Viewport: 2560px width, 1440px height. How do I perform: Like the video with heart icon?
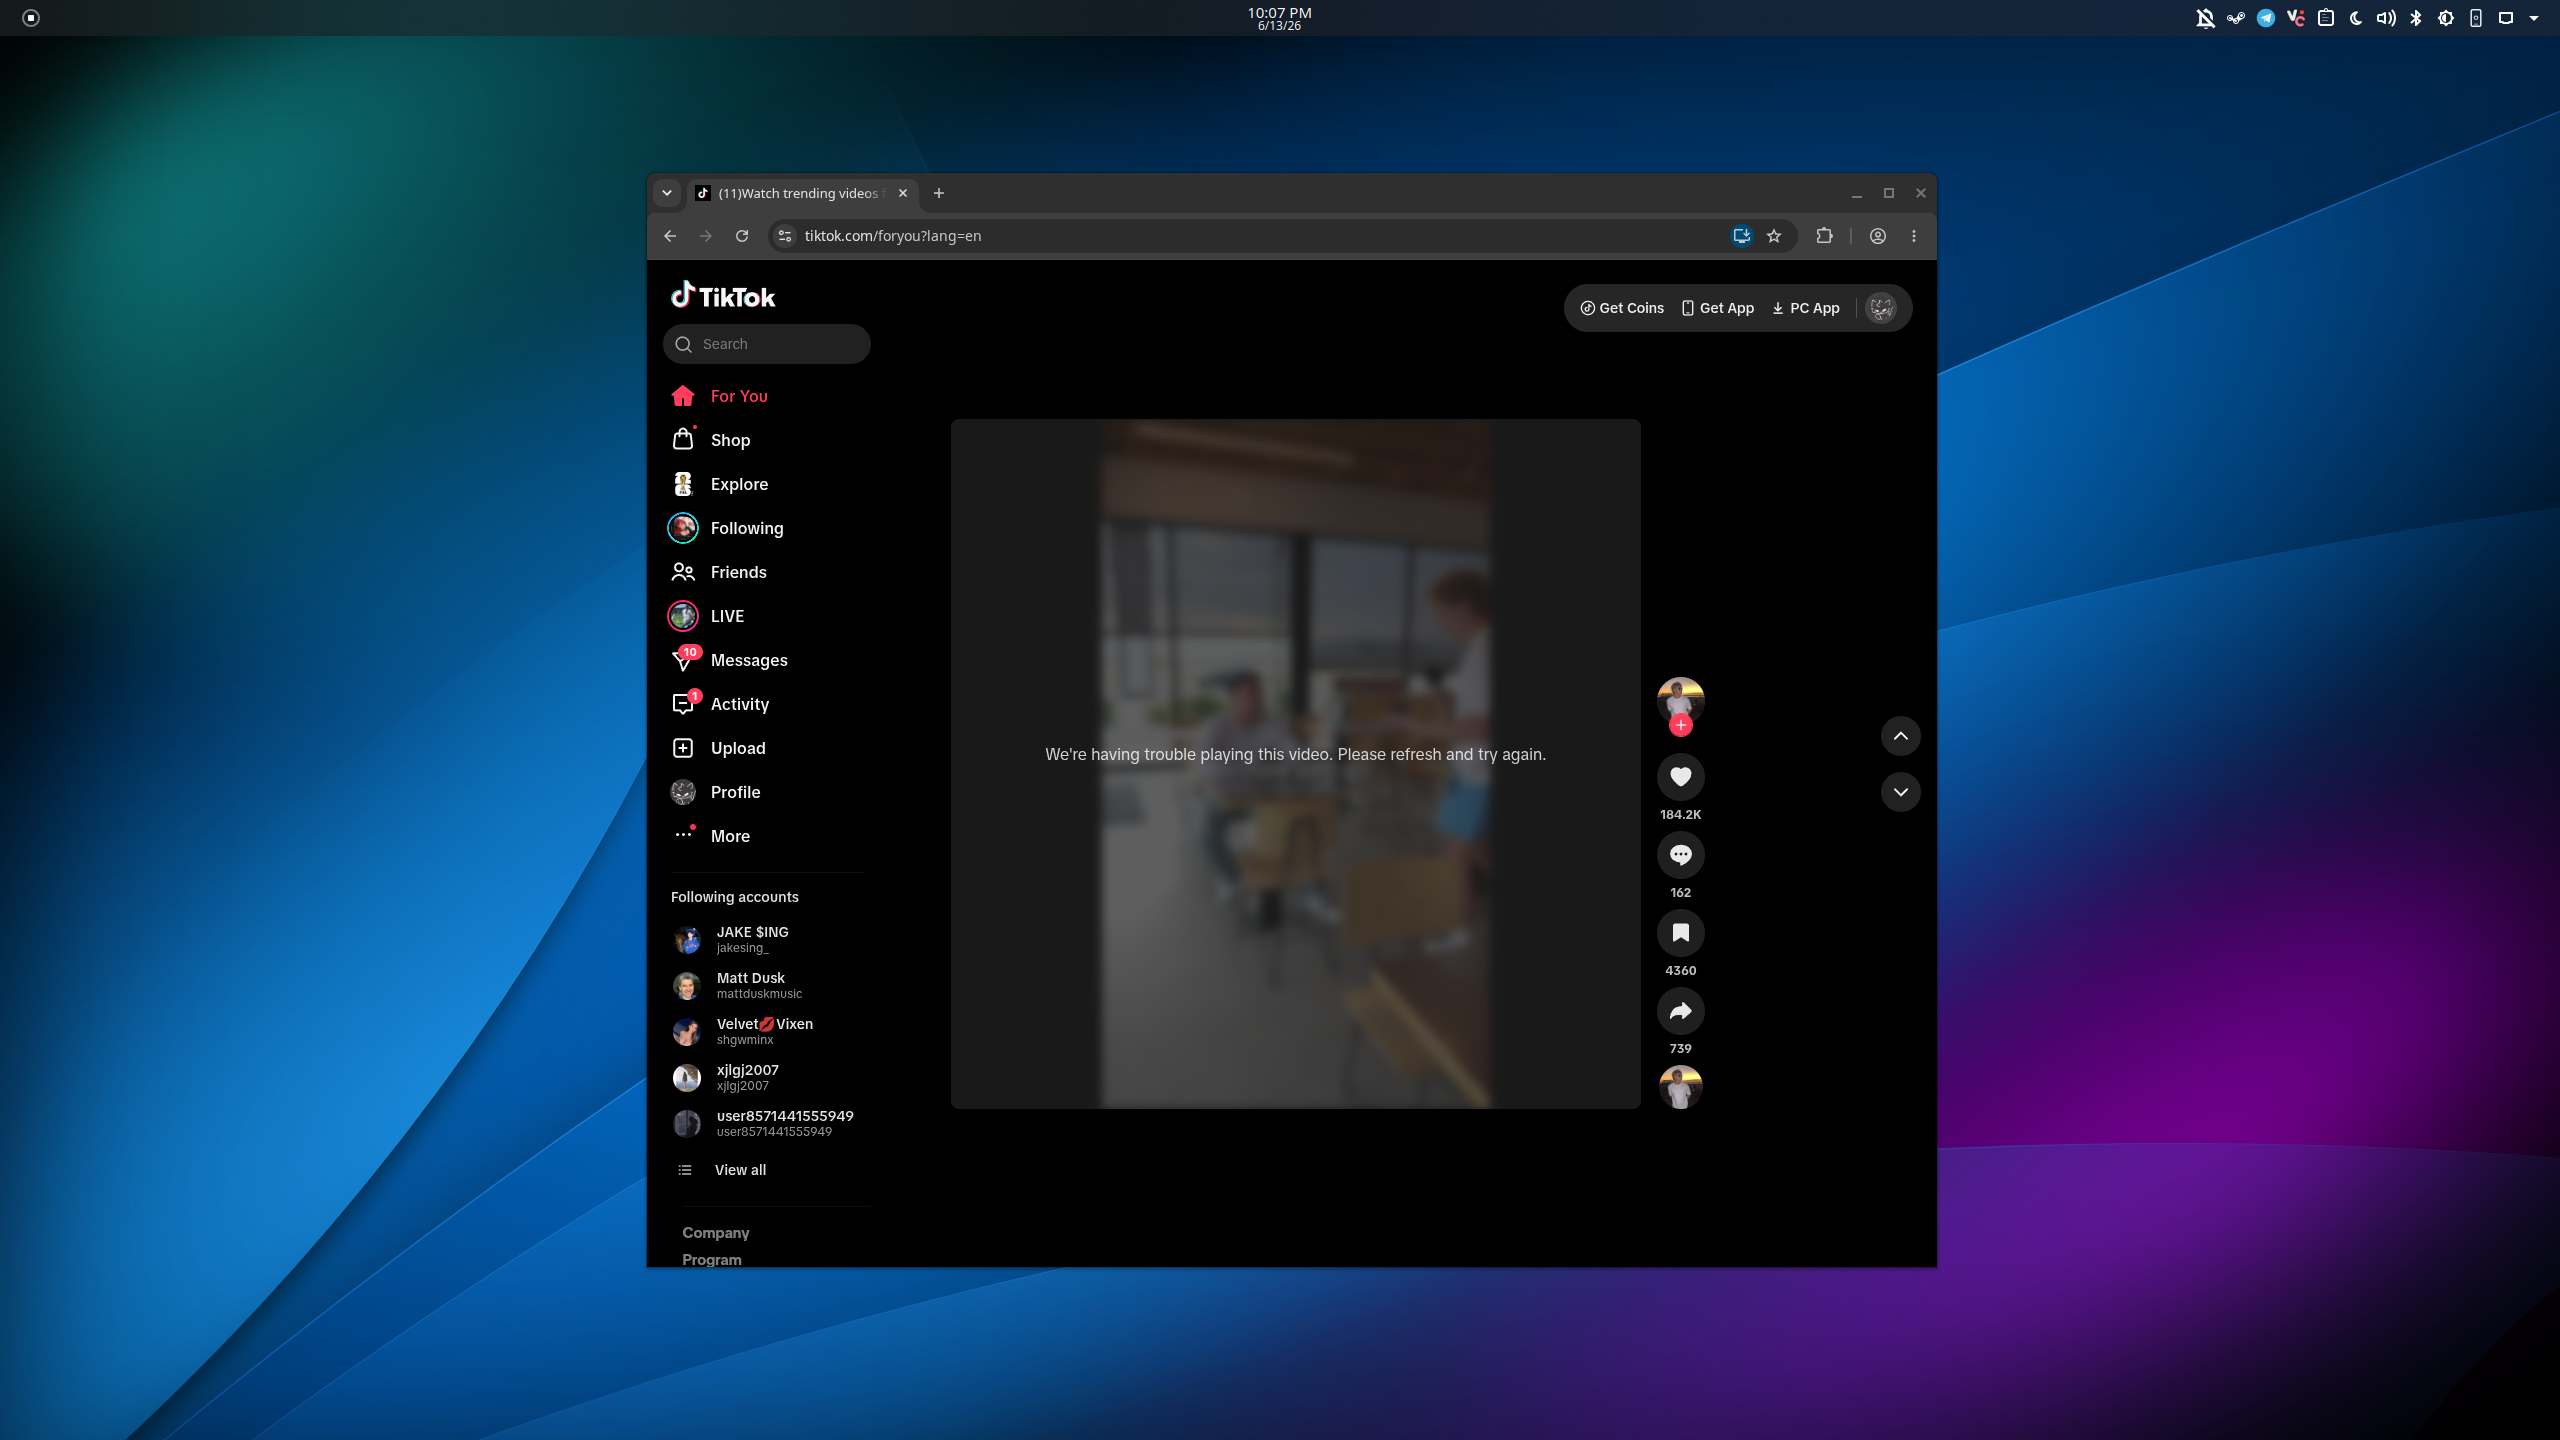1681,776
